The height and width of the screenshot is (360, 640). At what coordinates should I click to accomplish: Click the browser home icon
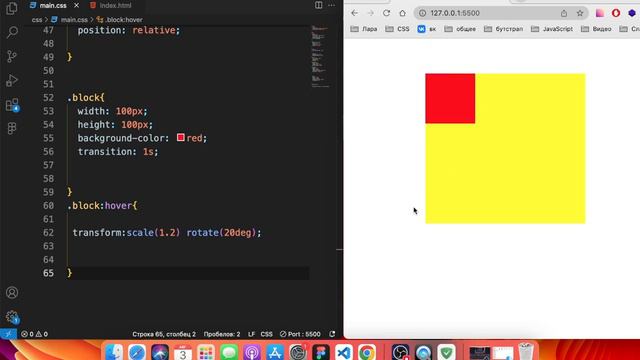[x=402, y=13]
